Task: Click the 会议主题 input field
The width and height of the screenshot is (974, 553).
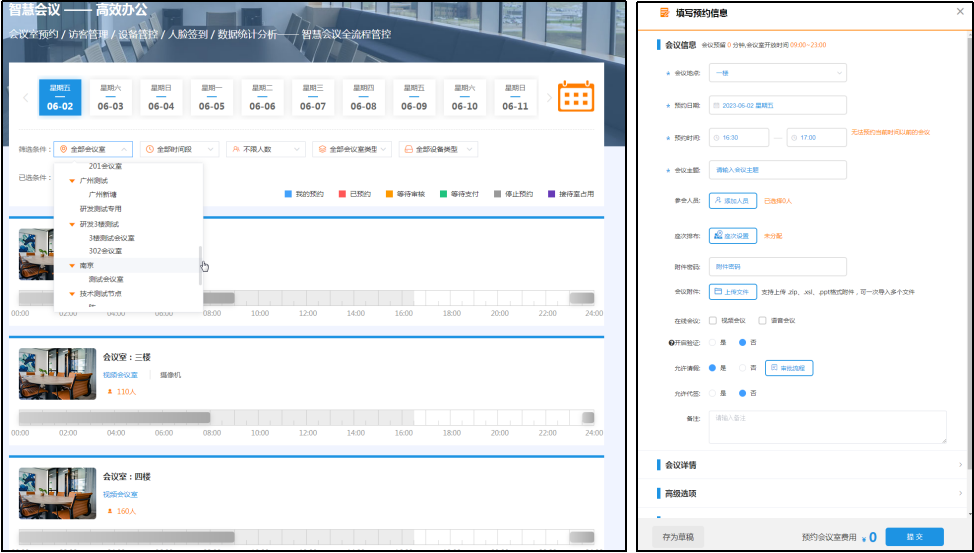Action: 778,170
